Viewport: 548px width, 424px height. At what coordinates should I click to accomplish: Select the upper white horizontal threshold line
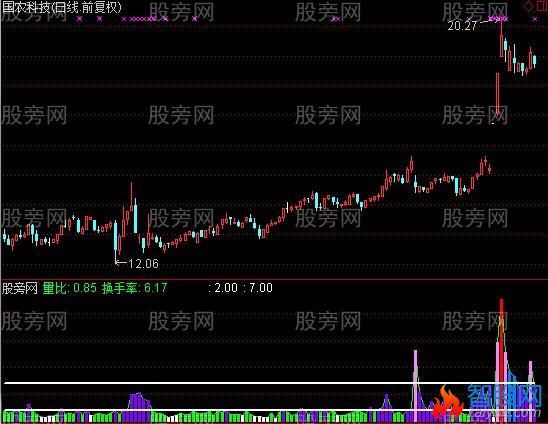269,383
